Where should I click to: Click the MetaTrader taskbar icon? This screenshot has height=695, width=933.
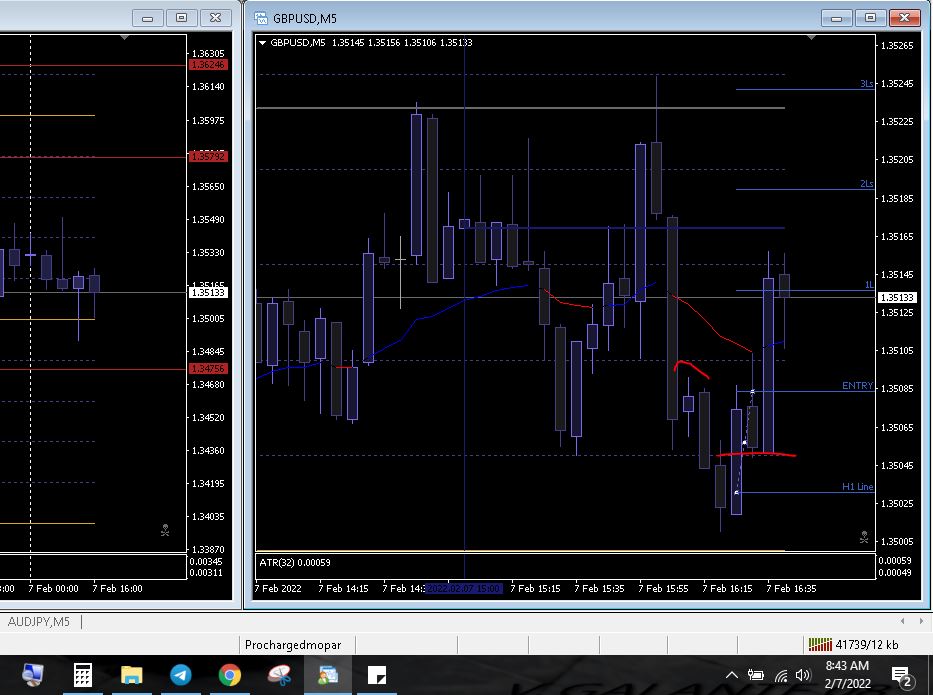tap(328, 676)
